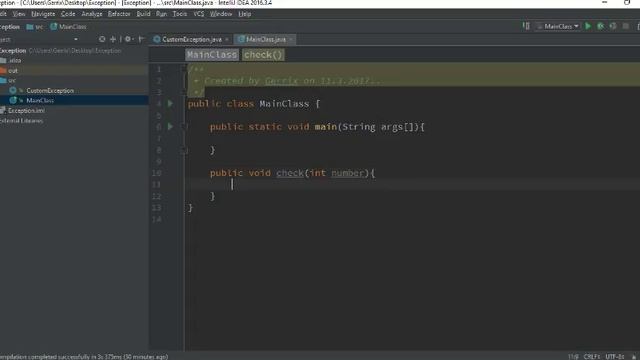
Task: Select MainClass in the navigation bar
Action: point(68,27)
